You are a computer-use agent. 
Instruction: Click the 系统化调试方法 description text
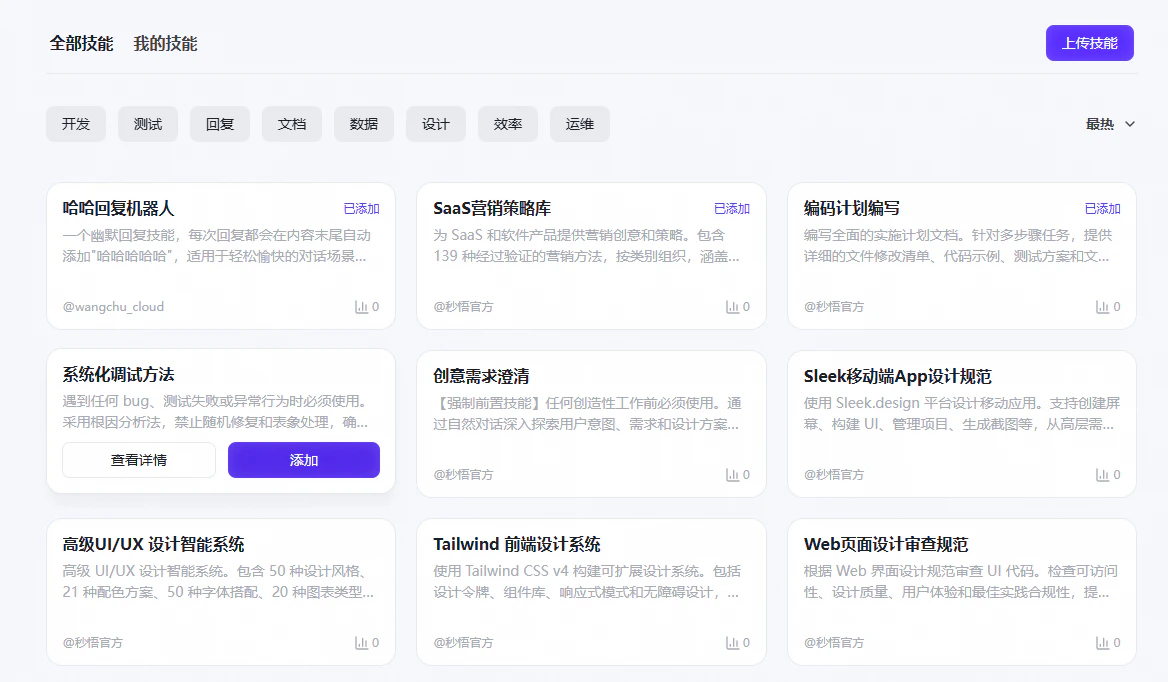[x=216, y=412]
